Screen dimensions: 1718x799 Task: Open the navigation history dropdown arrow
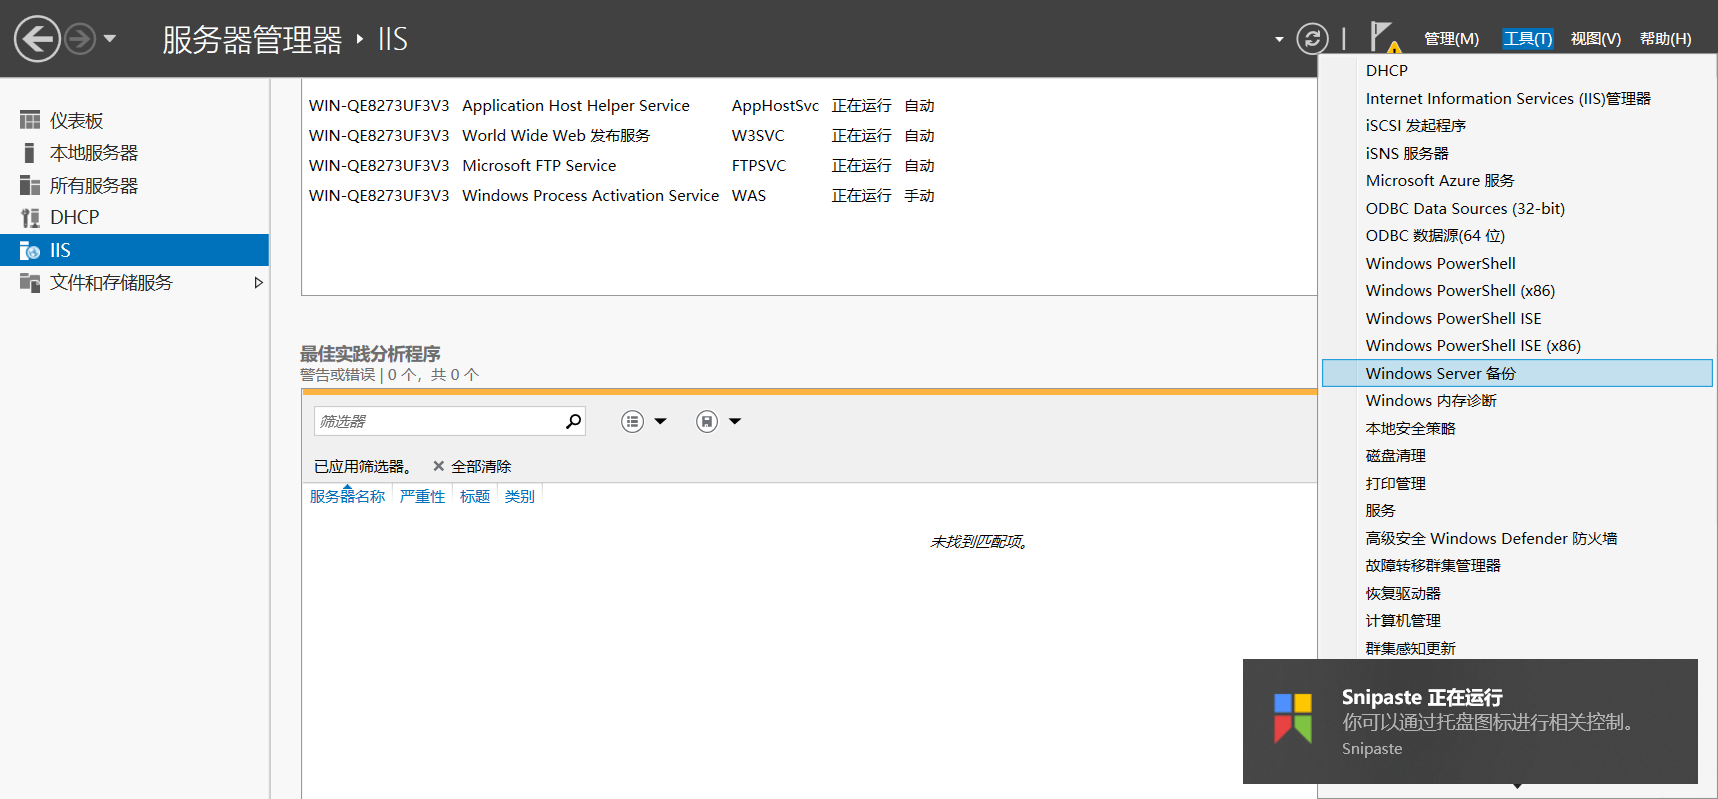pyautogui.click(x=110, y=39)
